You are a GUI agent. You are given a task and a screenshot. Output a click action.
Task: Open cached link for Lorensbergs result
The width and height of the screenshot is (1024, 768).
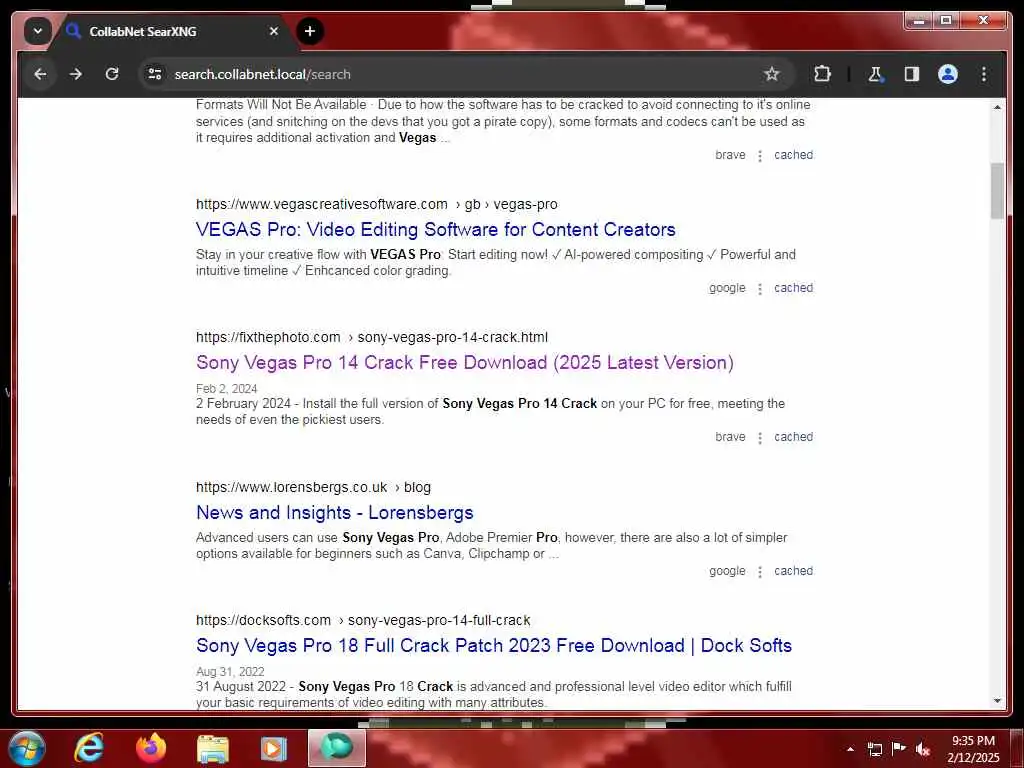tap(793, 571)
